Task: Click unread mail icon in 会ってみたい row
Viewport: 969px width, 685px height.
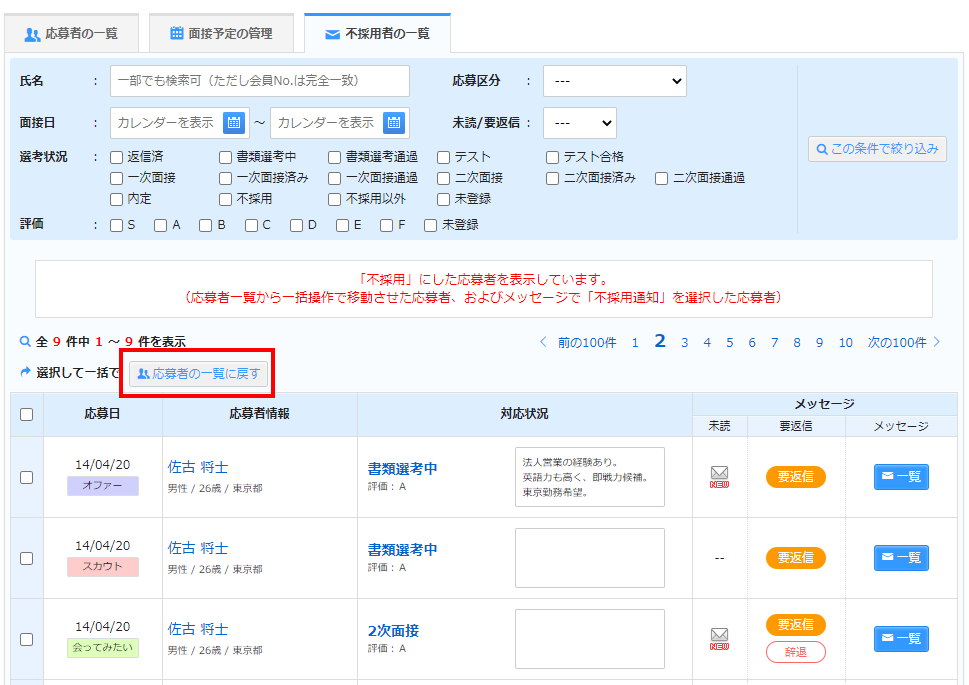Action: [x=719, y=639]
